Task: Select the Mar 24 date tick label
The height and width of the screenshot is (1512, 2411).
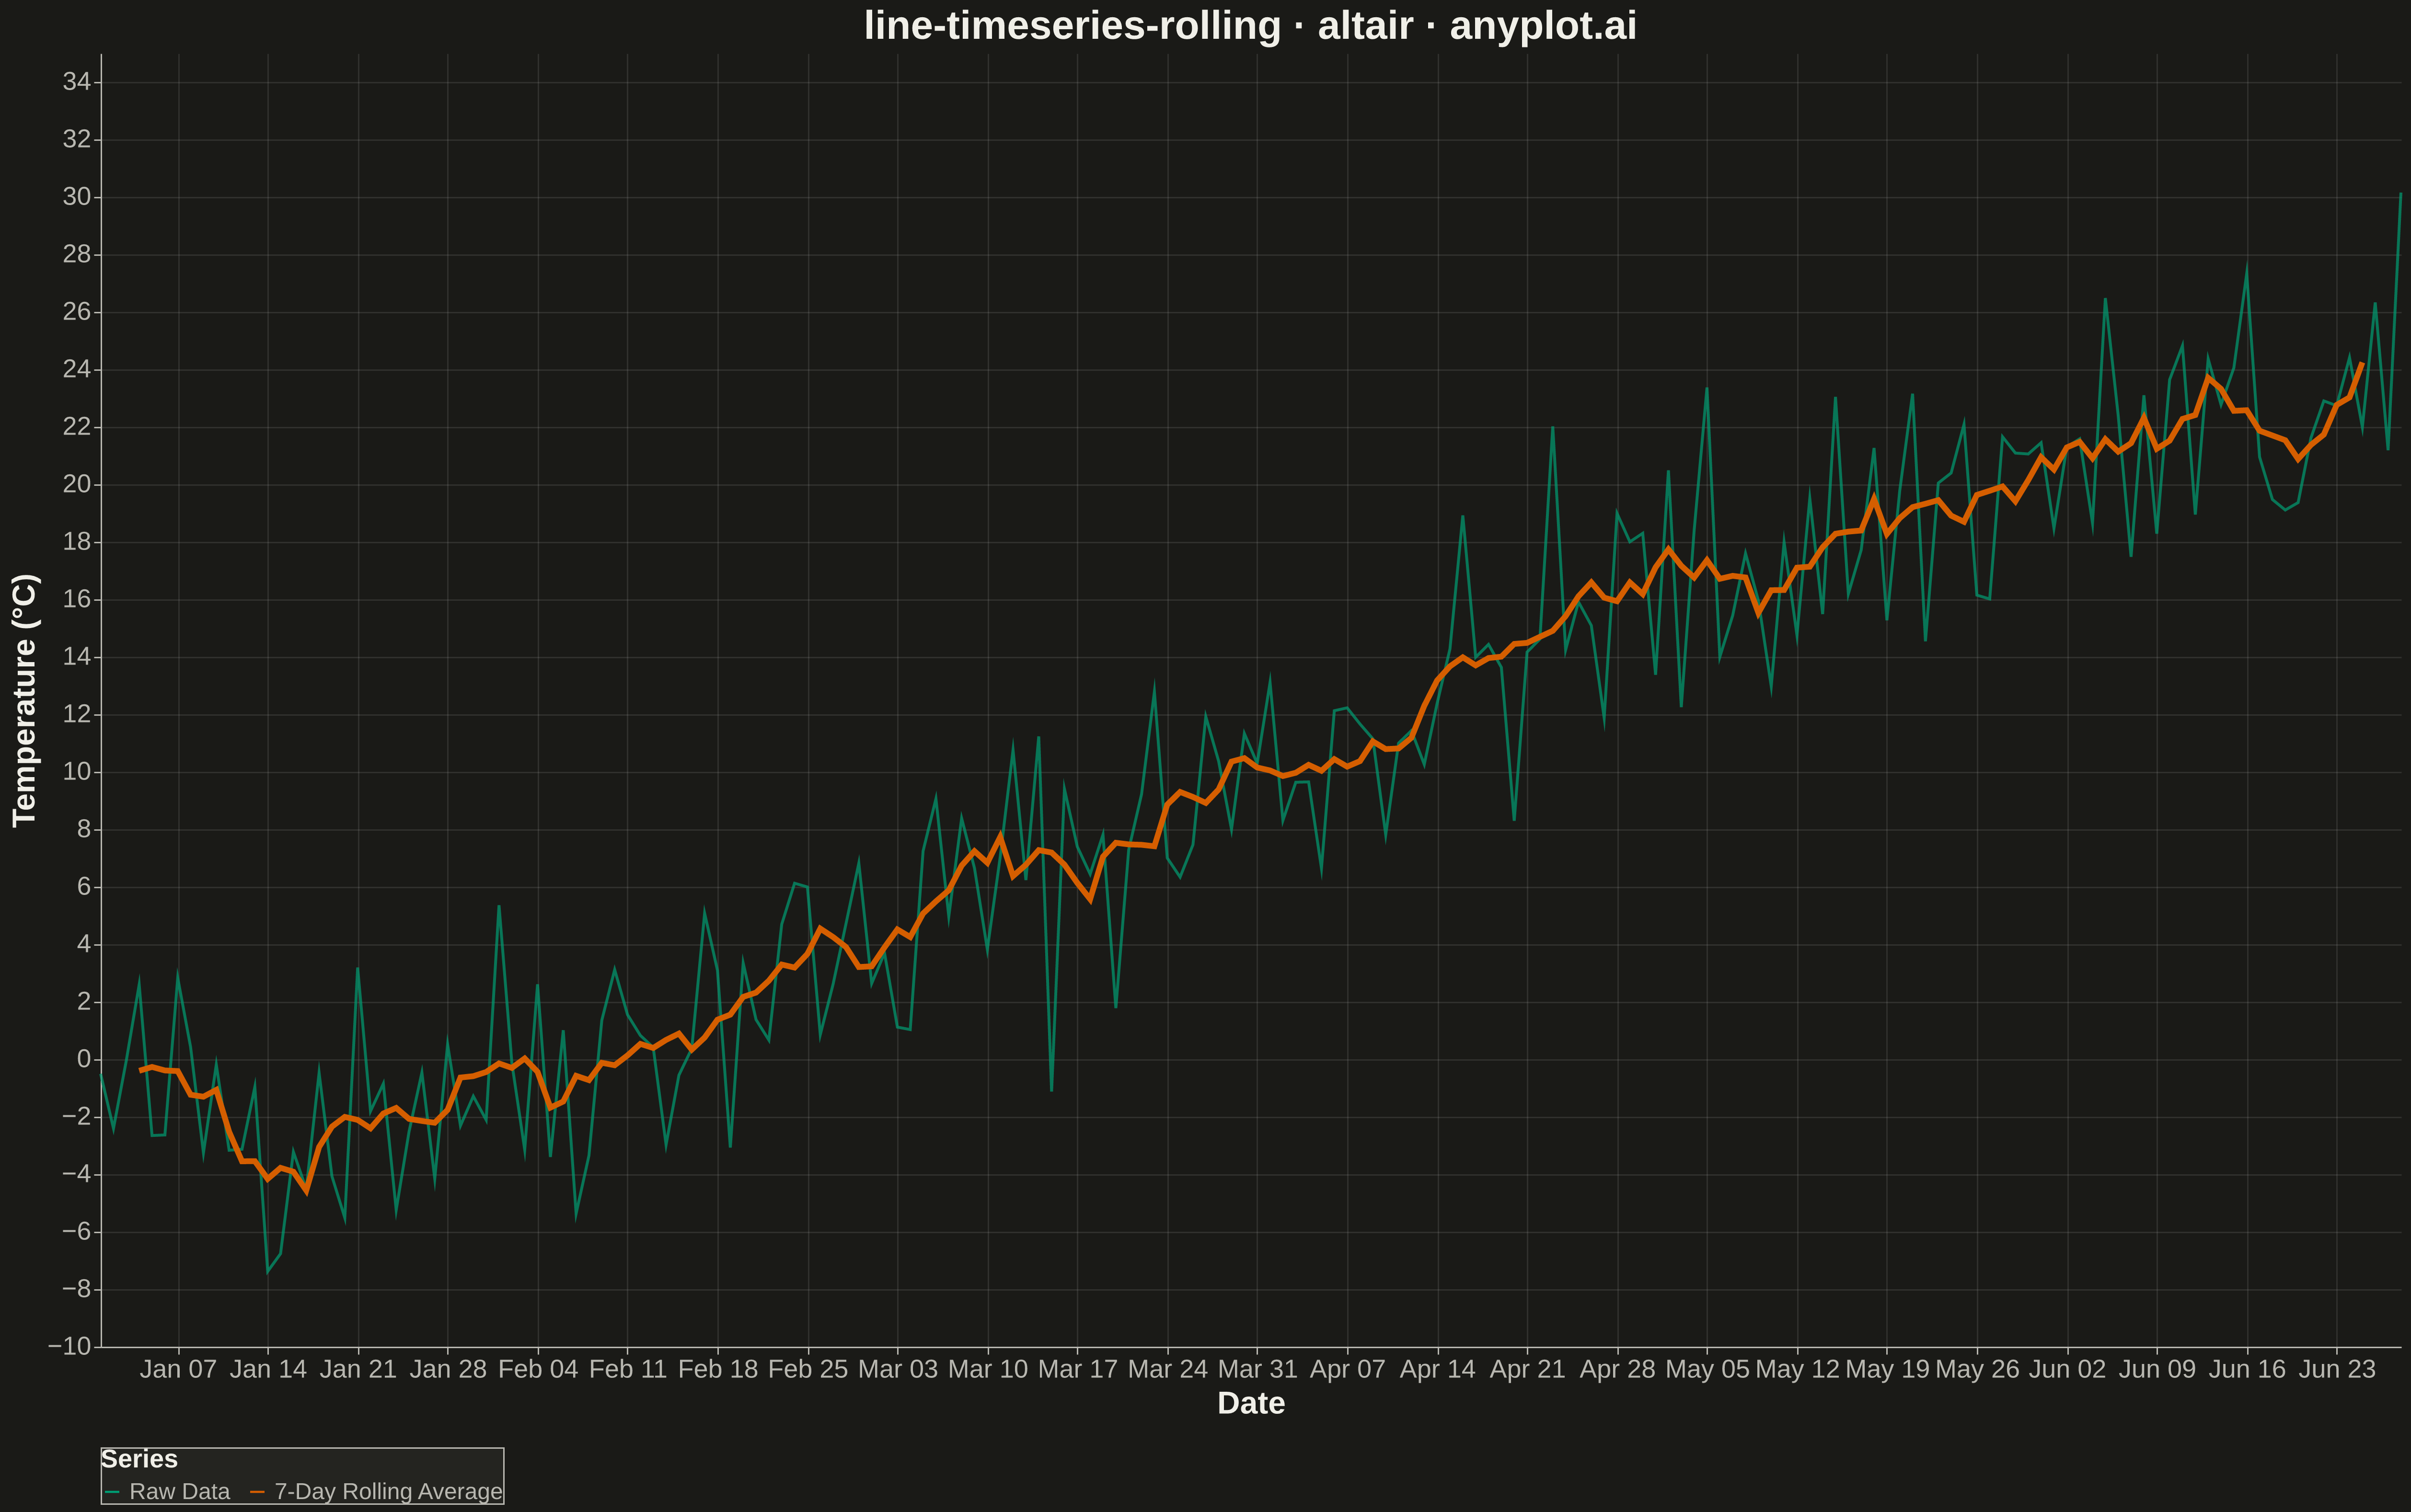Action: click(1168, 1369)
